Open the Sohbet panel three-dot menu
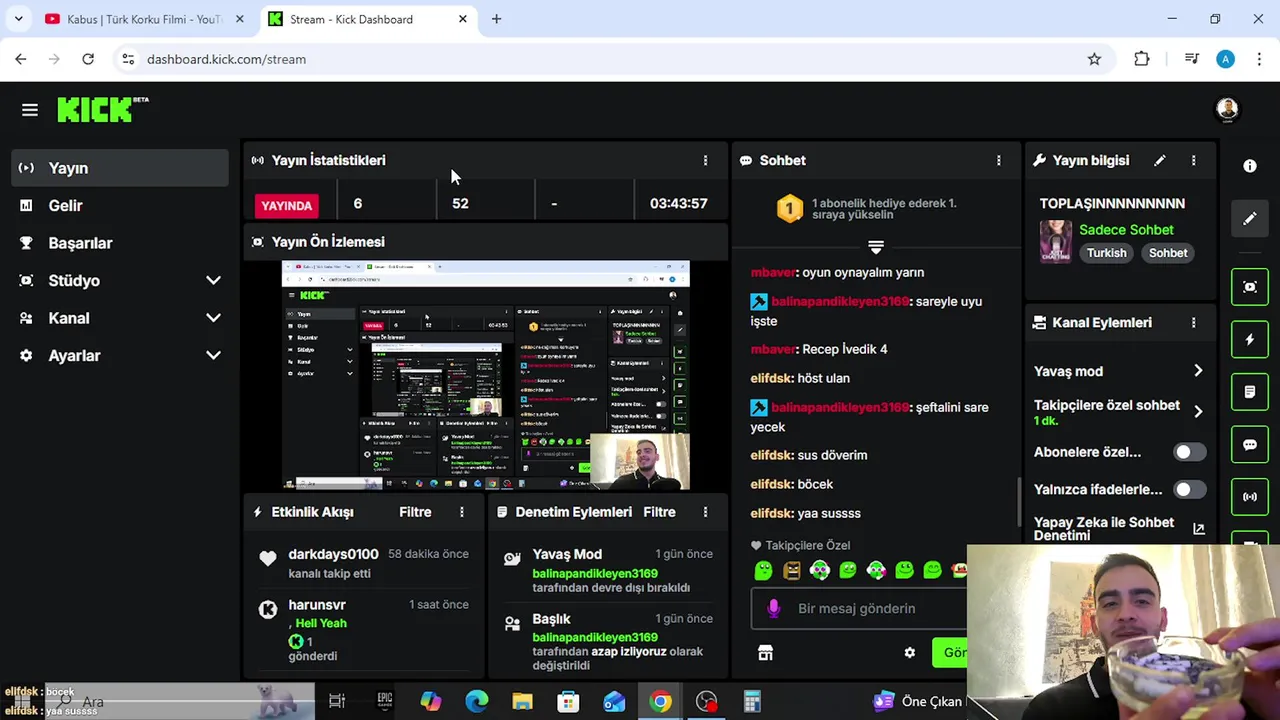This screenshot has width=1280, height=720. click(998, 160)
